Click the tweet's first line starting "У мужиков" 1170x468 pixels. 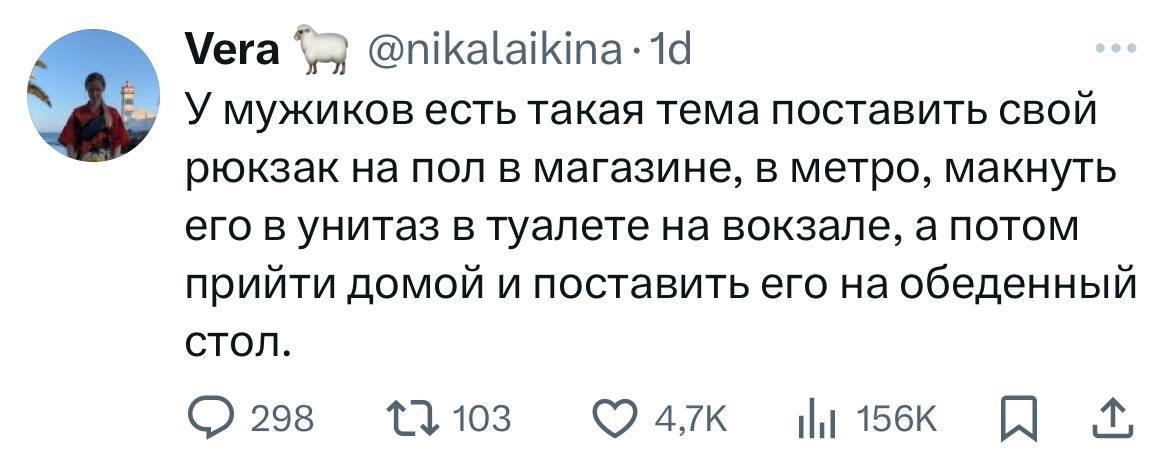point(642,111)
